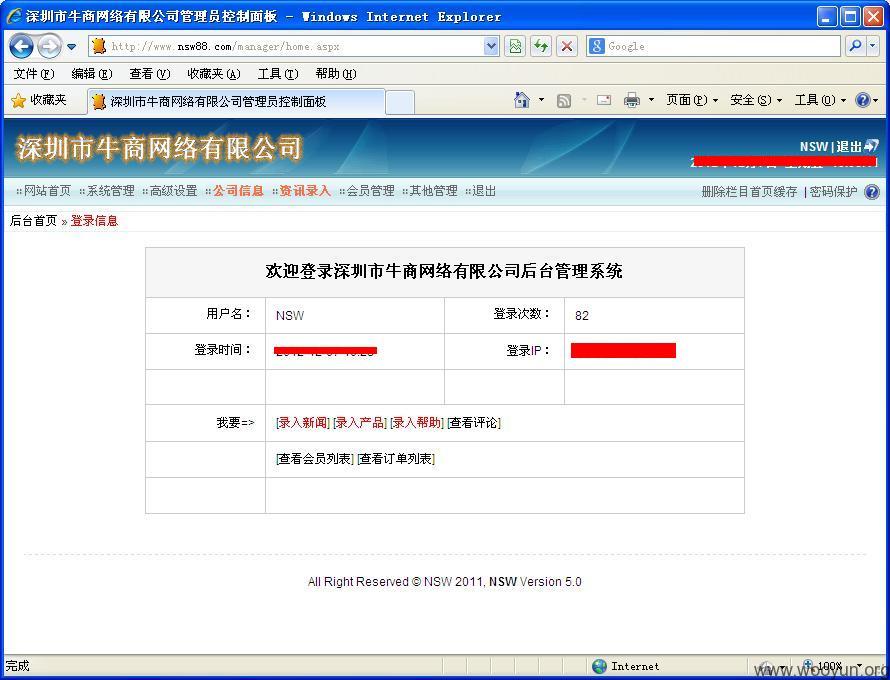The image size is (890, 680).
Task: Click the 查看会员列表 link
Action: (315, 459)
